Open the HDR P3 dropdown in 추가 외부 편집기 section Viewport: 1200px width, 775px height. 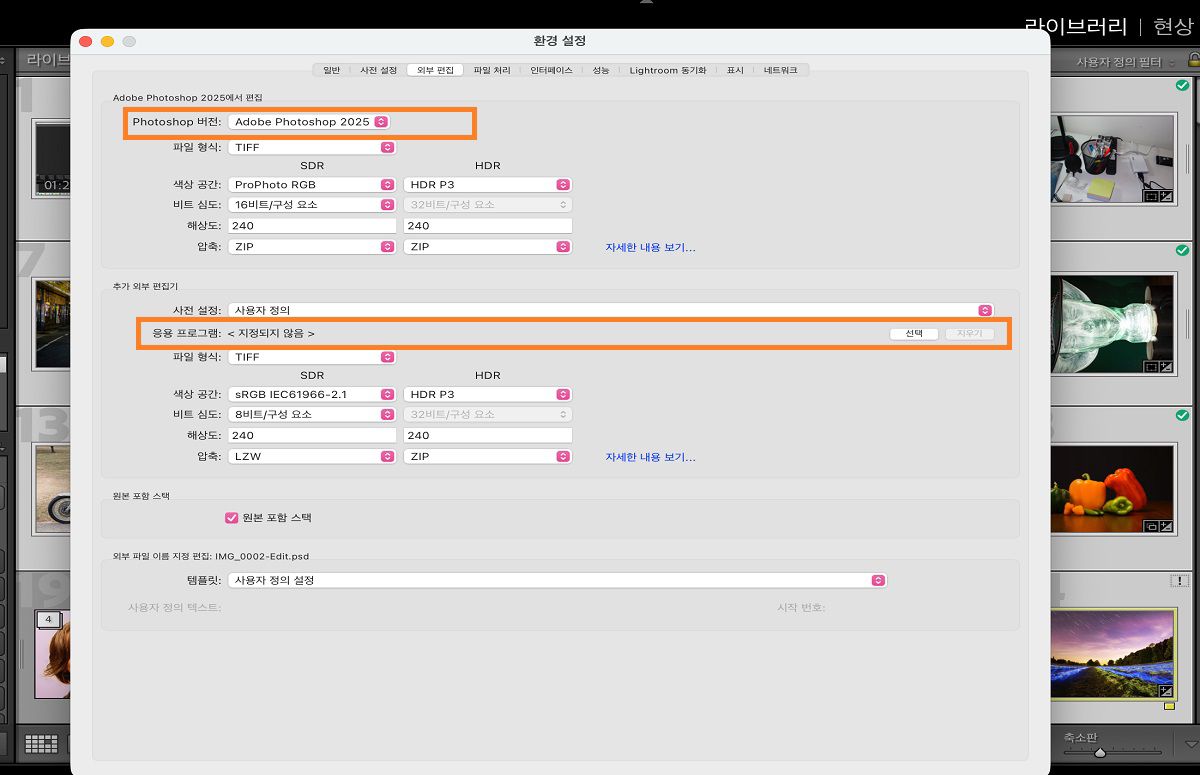pos(487,395)
